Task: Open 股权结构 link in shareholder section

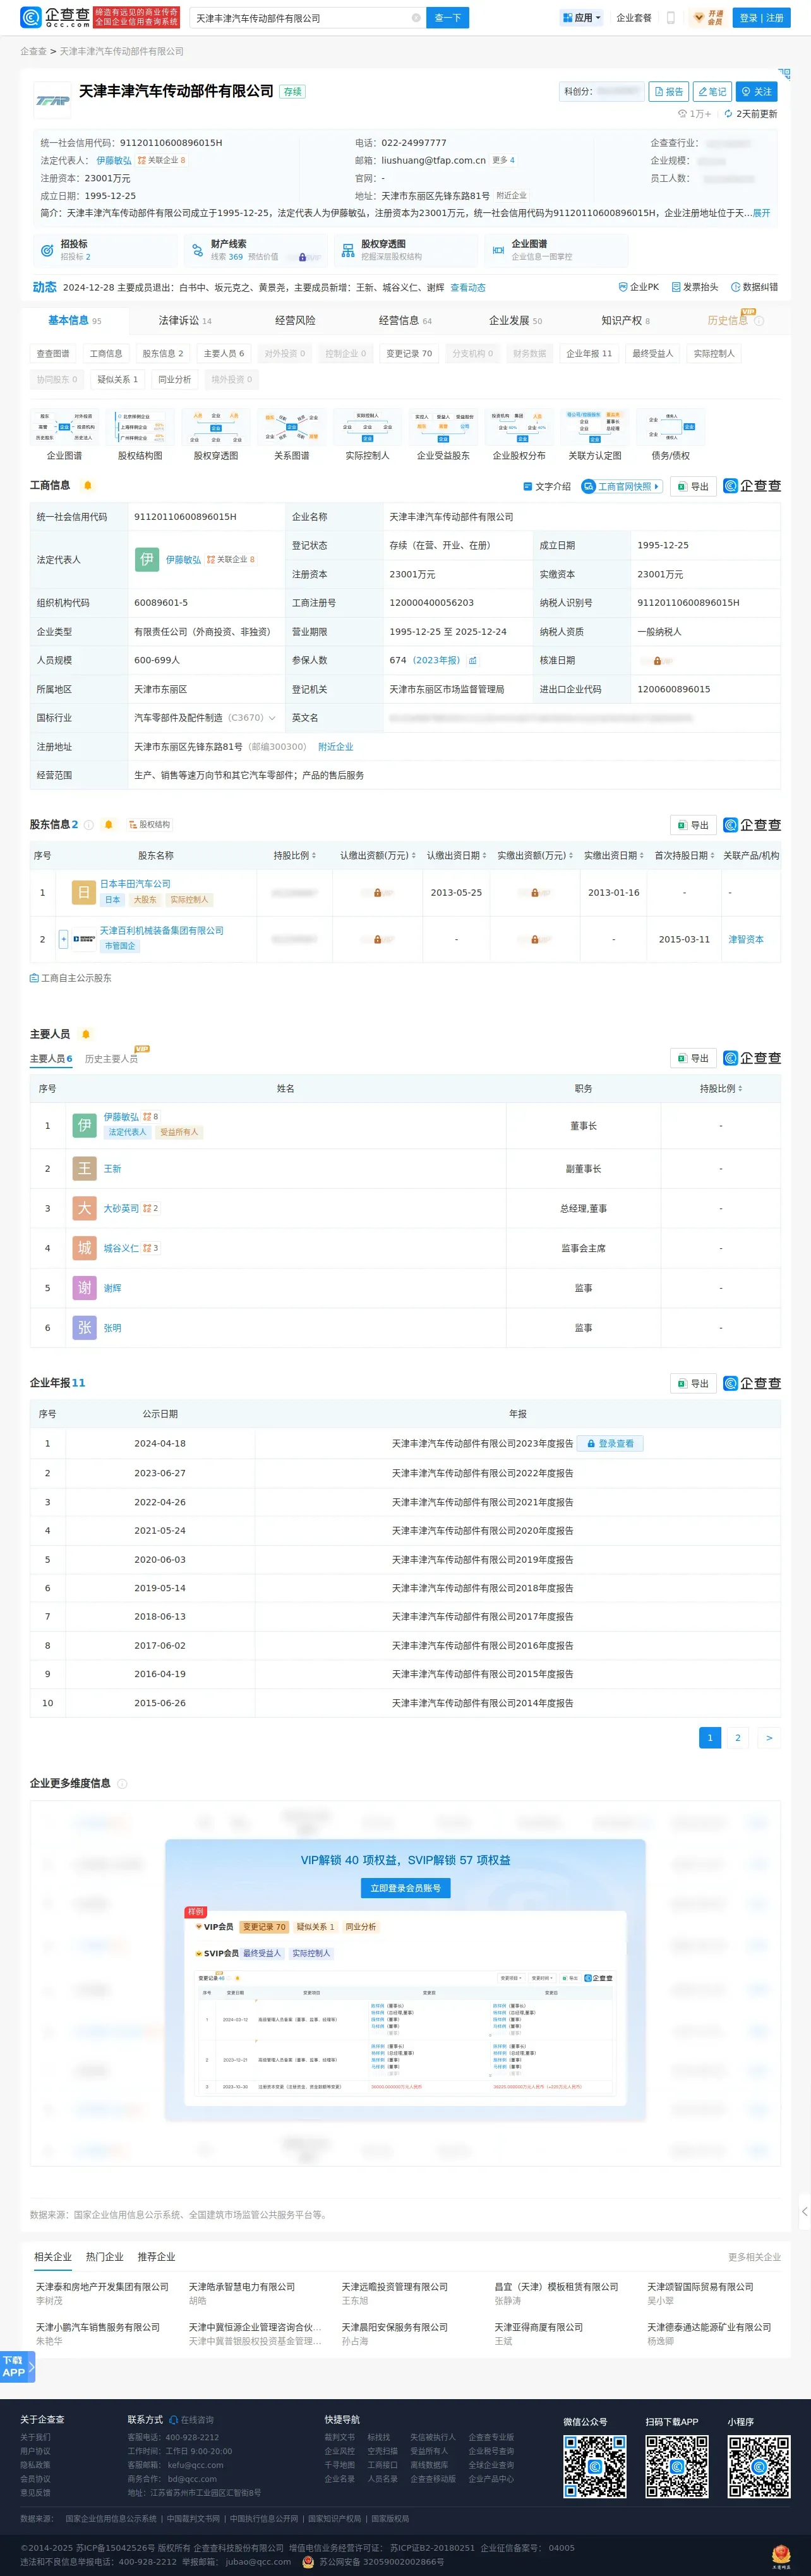Action: click(x=150, y=825)
